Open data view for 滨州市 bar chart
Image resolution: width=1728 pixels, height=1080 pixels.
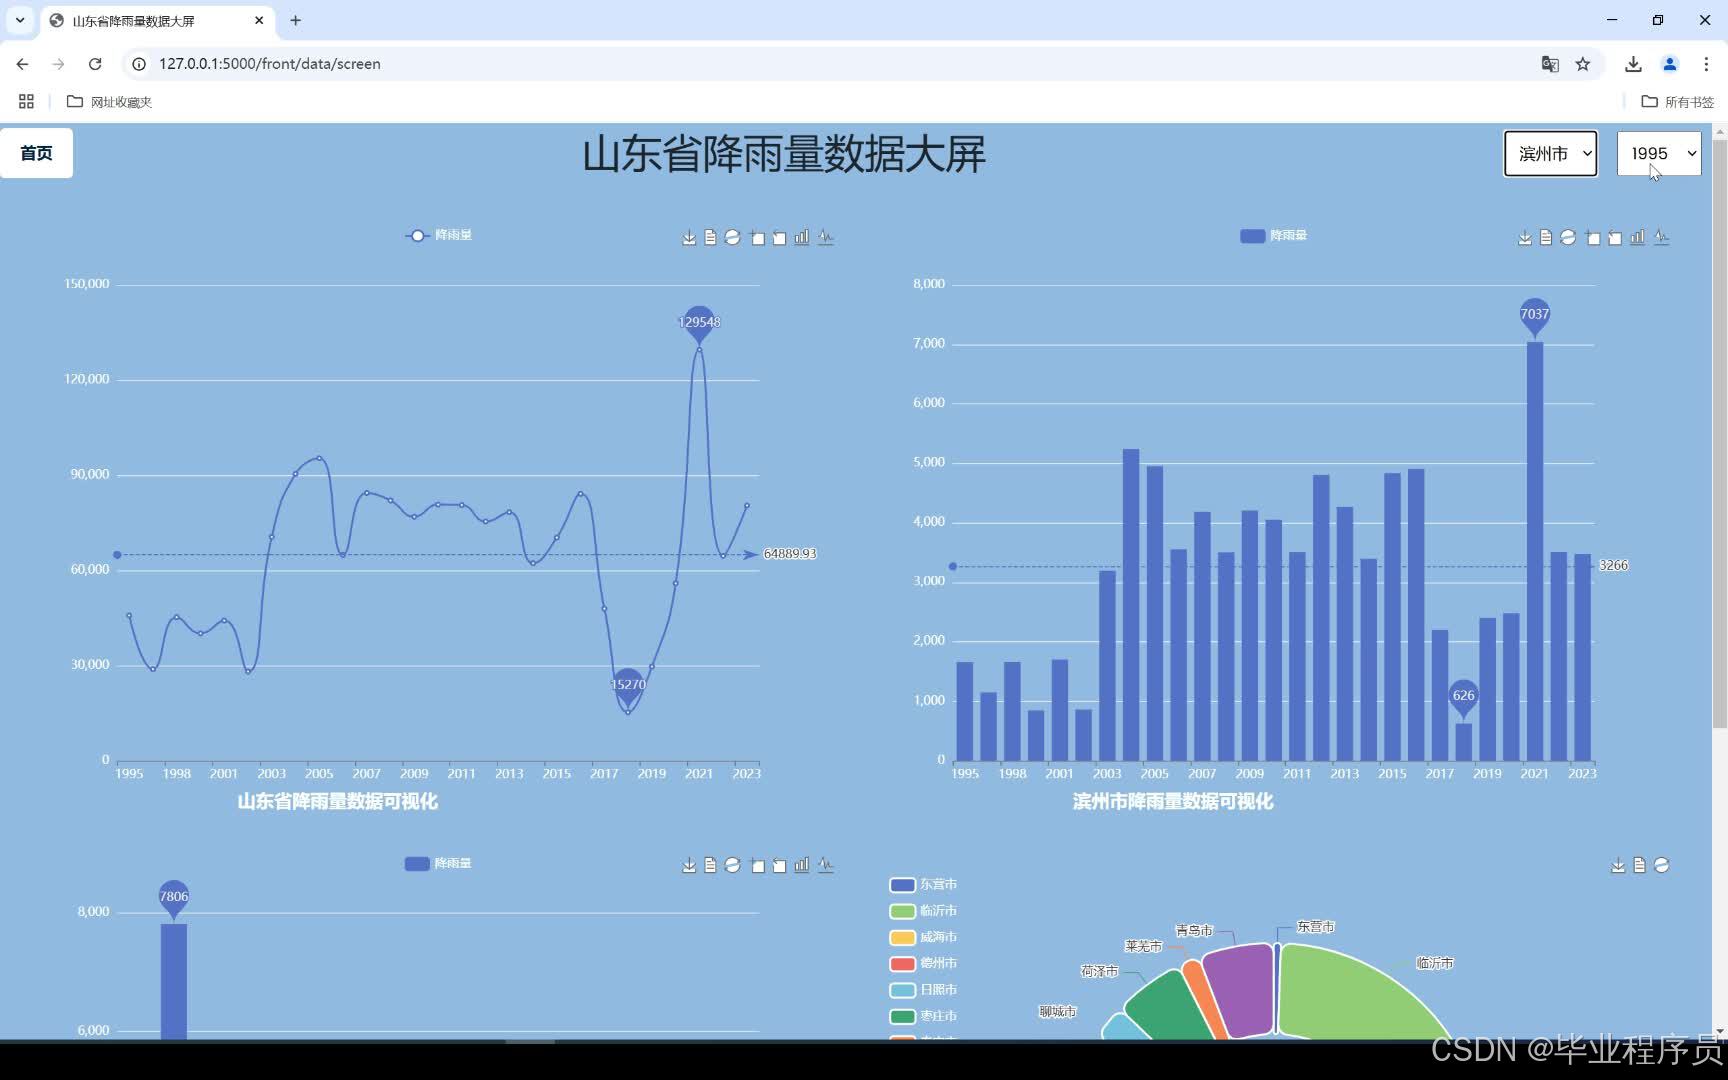pyautogui.click(x=1546, y=237)
